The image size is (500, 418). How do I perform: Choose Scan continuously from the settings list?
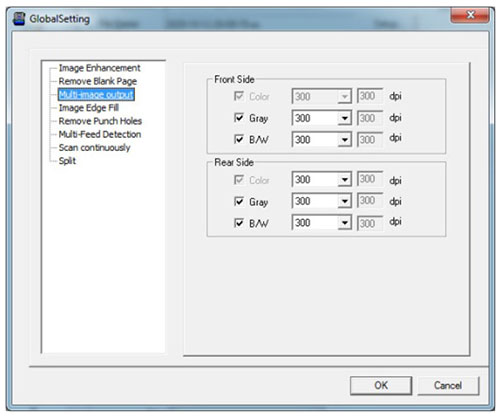click(x=94, y=148)
